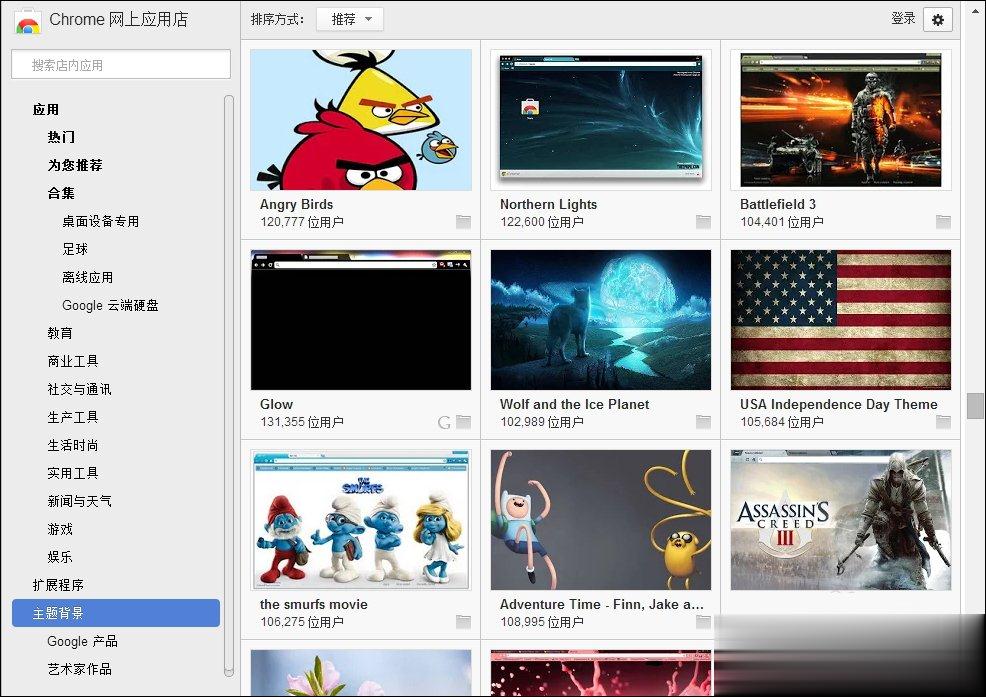Click the Glow theme title
Viewport: 986px width, 697px height.
click(277, 404)
